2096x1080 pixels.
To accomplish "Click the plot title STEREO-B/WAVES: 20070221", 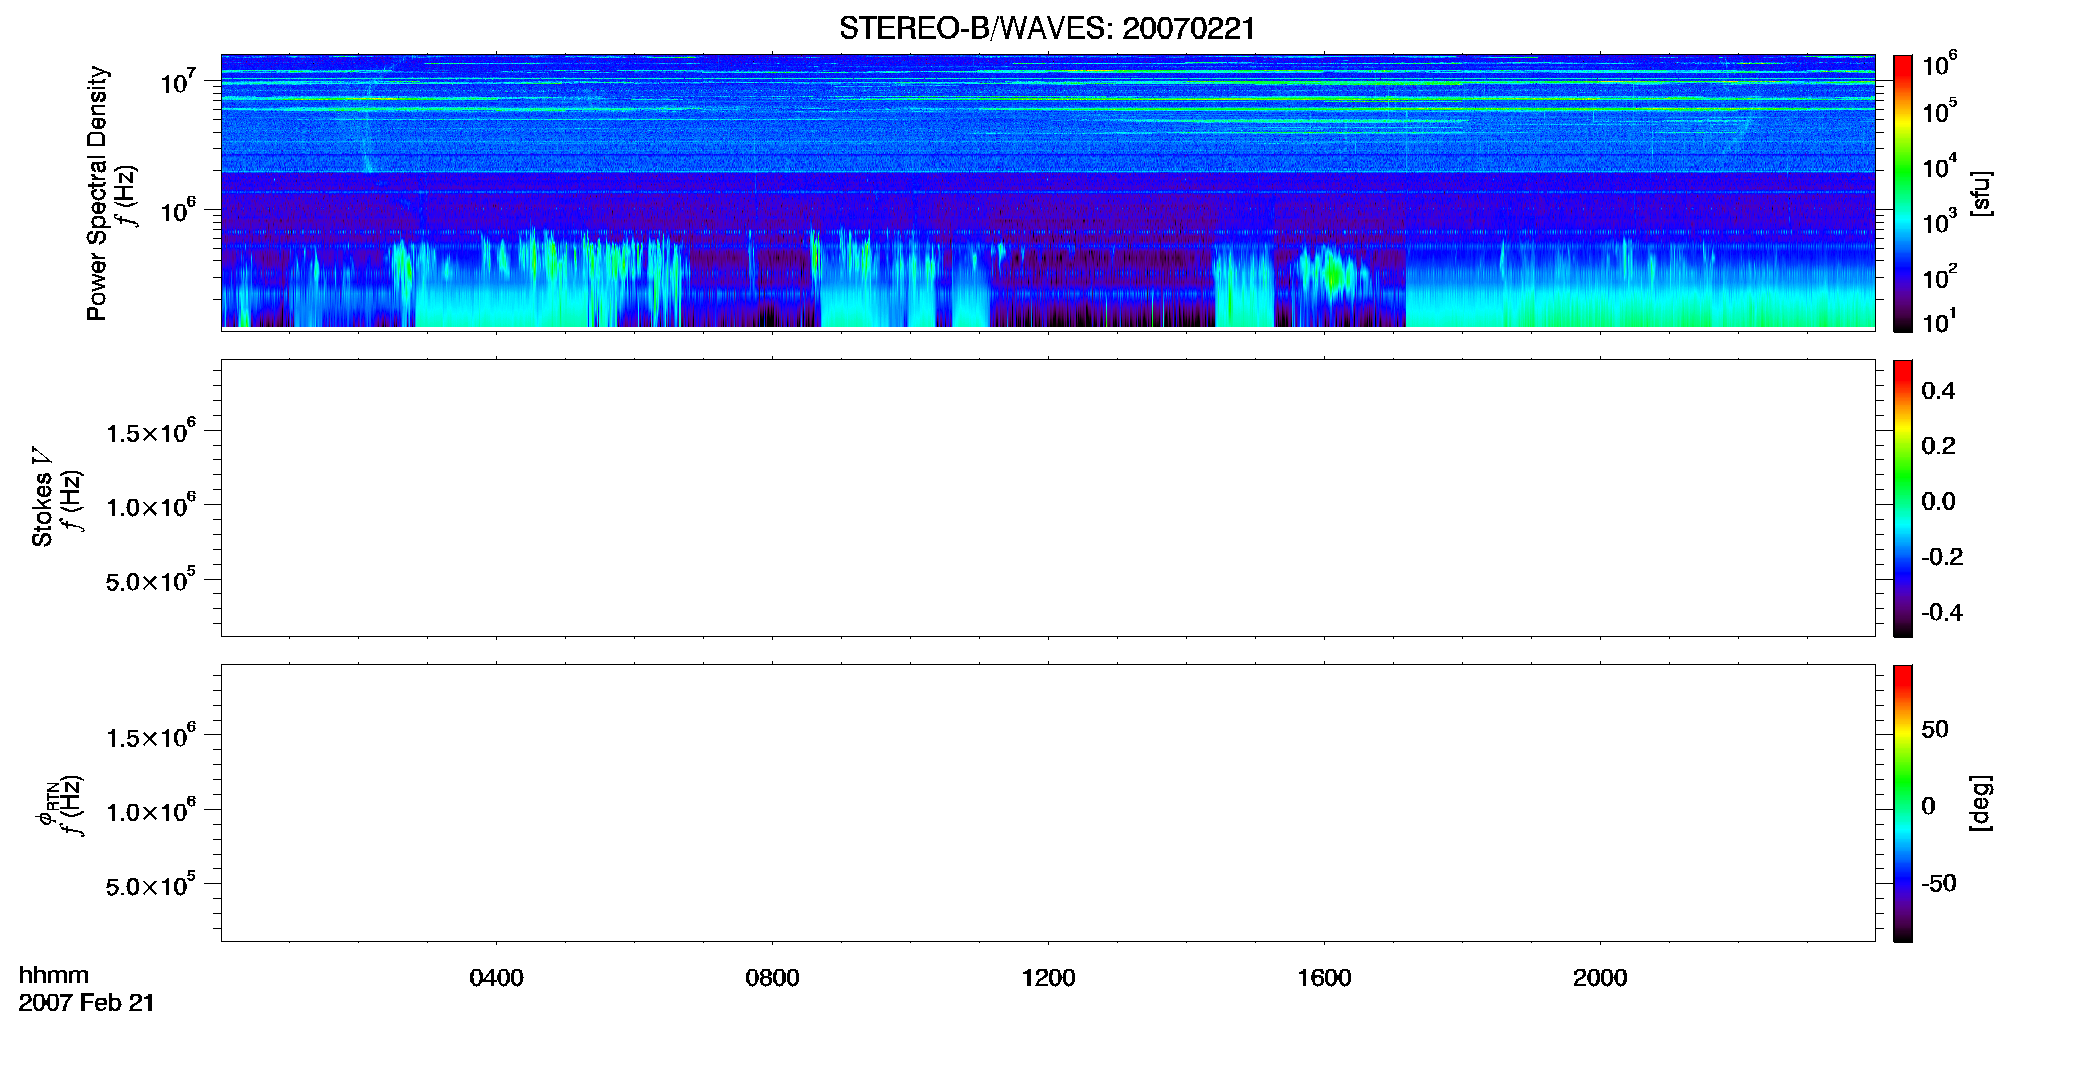I will tap(1047, 28).
